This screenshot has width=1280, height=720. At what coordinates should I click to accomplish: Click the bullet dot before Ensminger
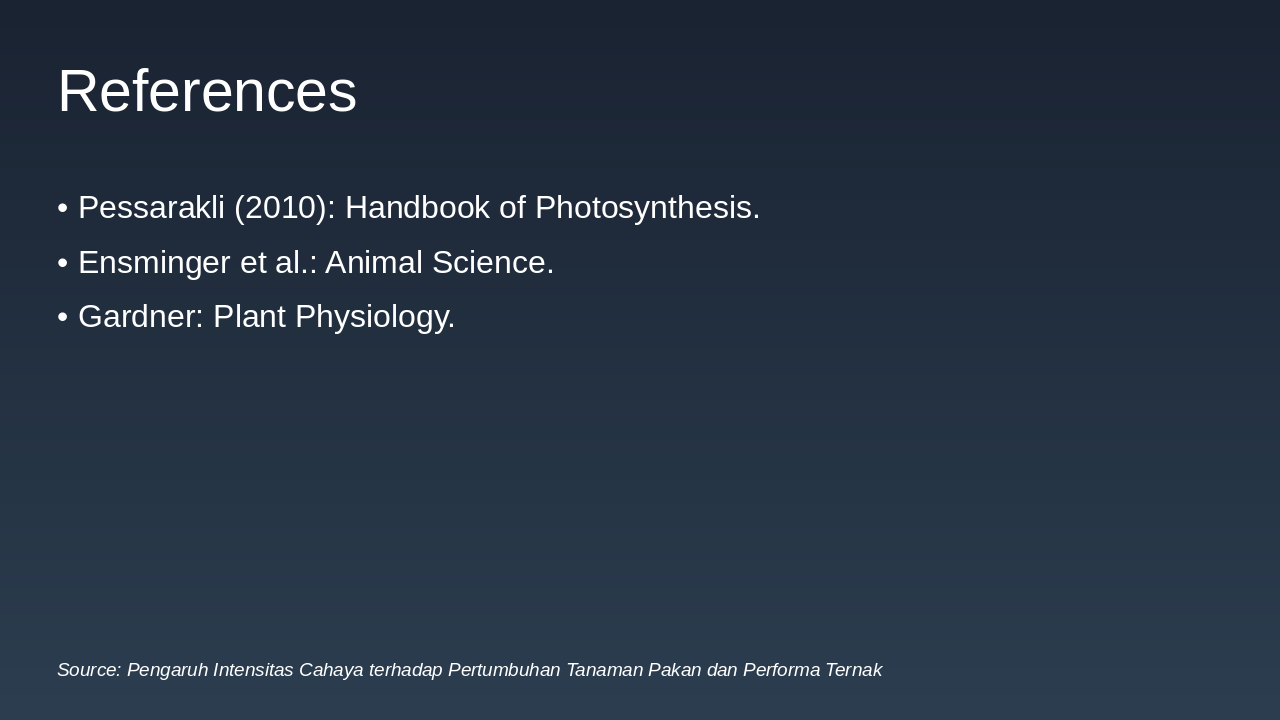pos(63,263)
